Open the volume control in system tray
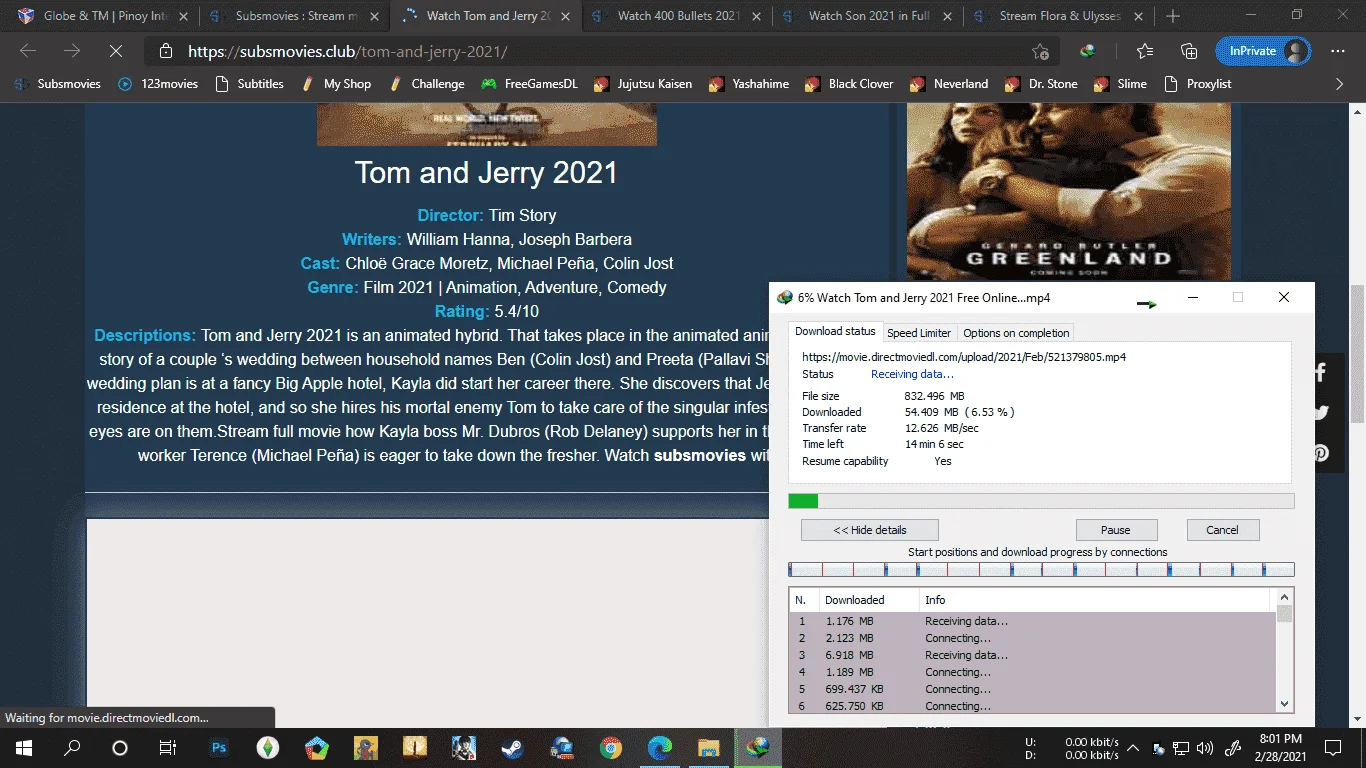This screenshot has width=1366, height=768. [x=1204, y=747]
